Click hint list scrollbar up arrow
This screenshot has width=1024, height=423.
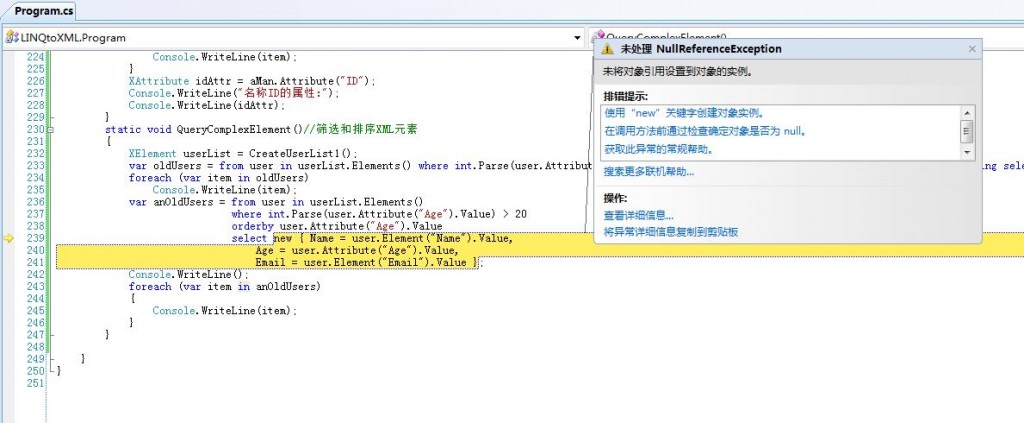coord(967,112)
